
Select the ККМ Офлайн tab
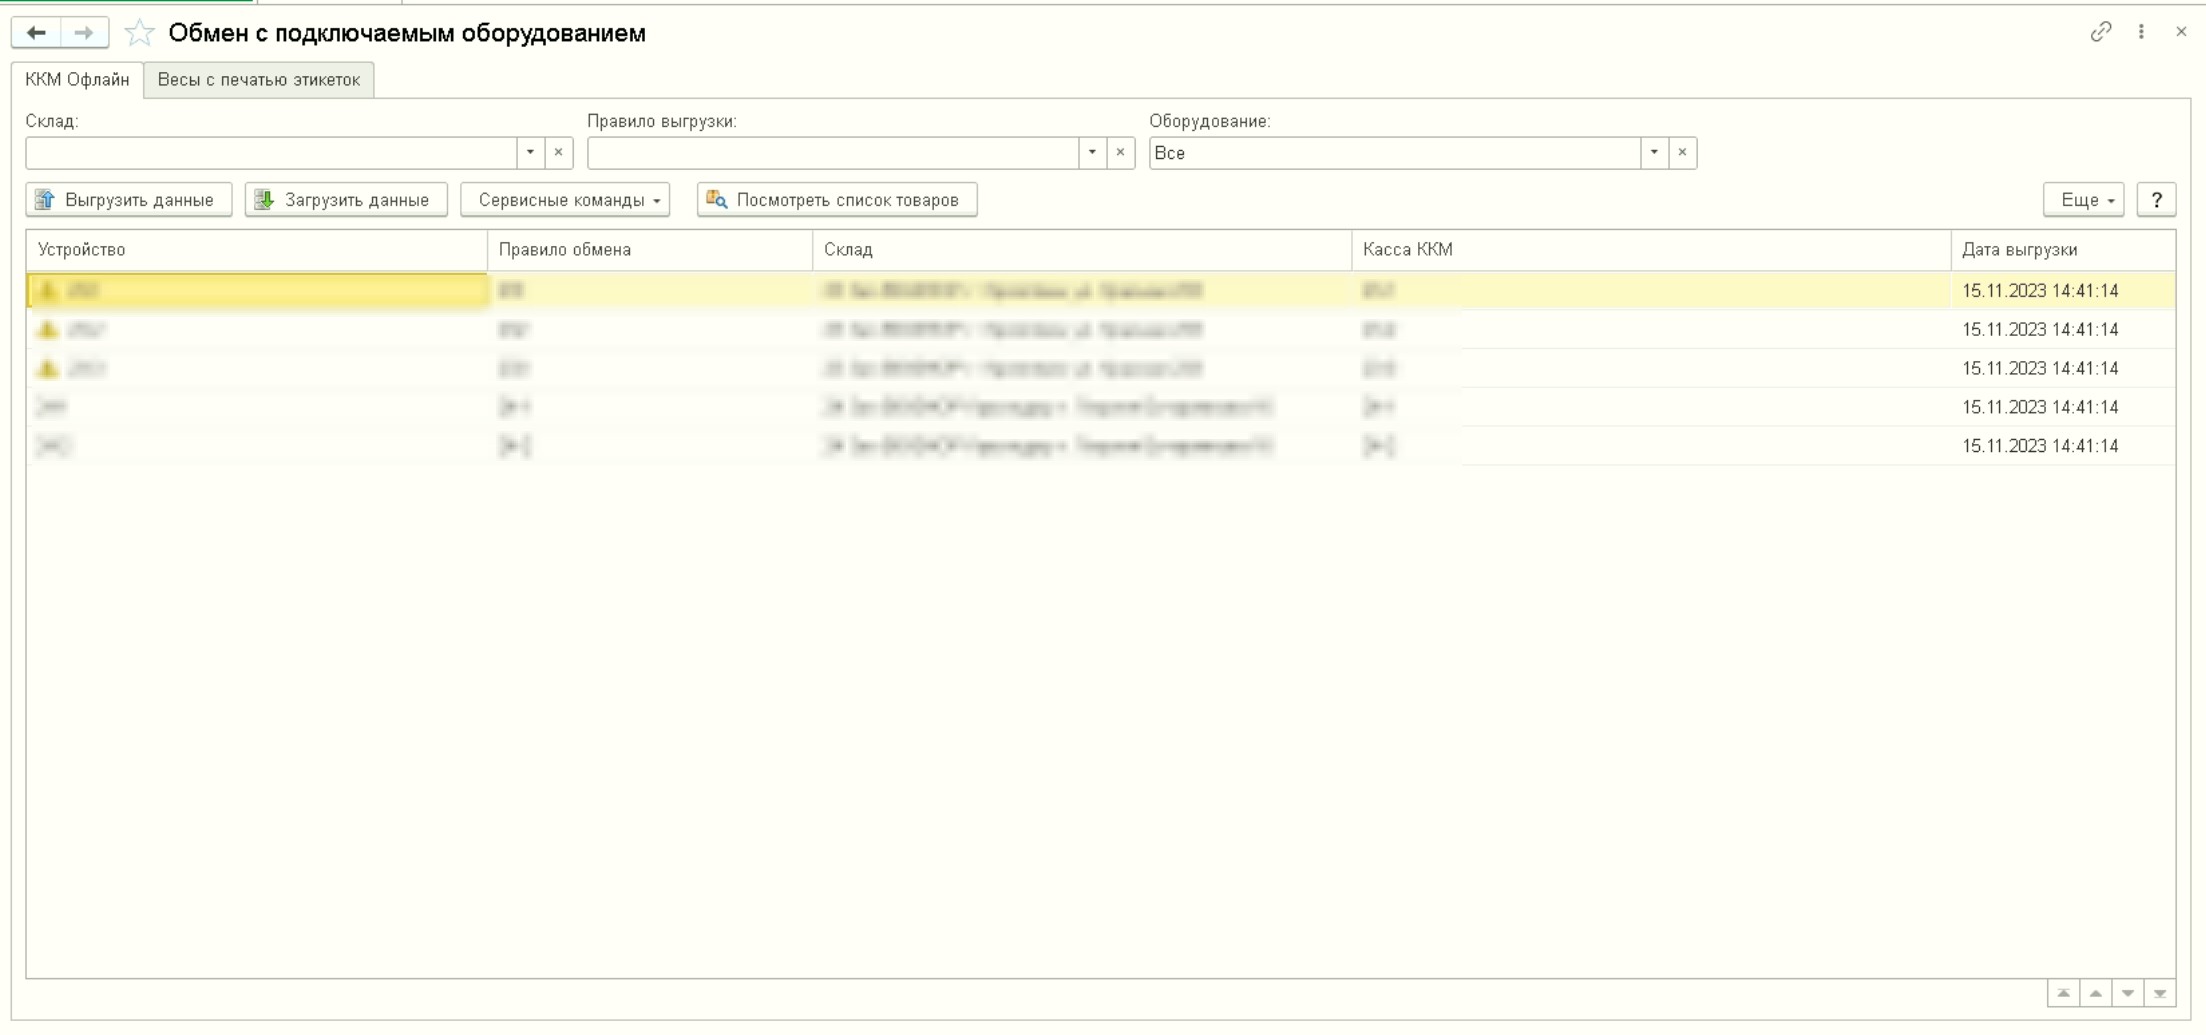77,80
